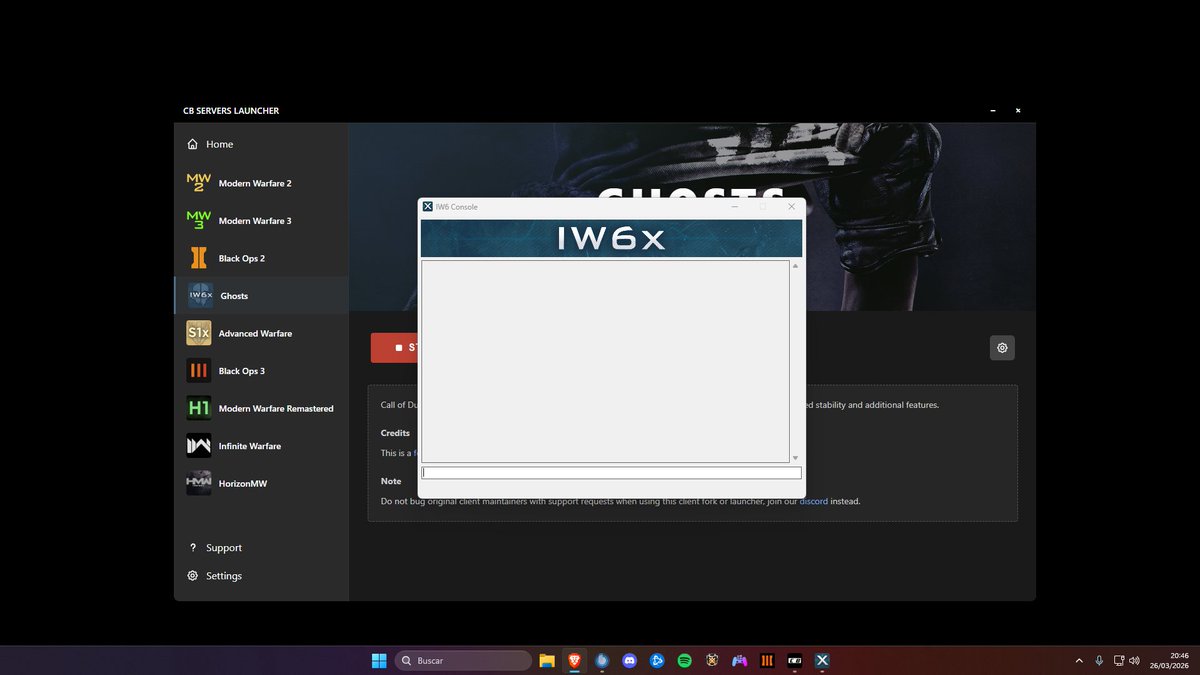This screenshot has width=1200, height=675.
Task: Open the Ghosts game settings gear
Action: 1002,348
